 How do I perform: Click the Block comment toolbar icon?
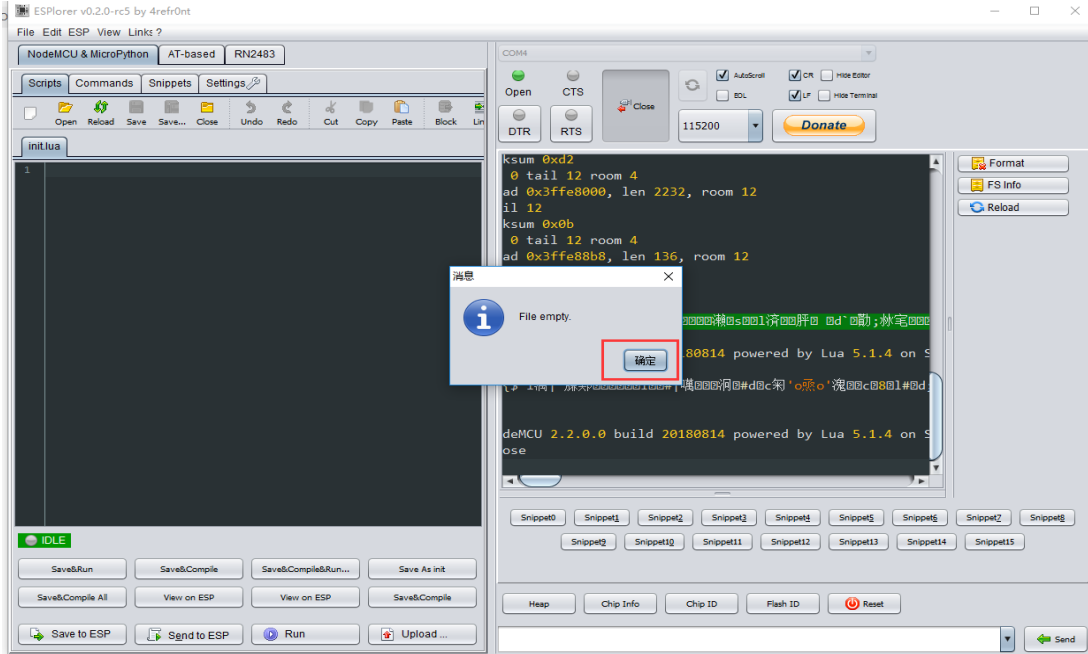445,112
